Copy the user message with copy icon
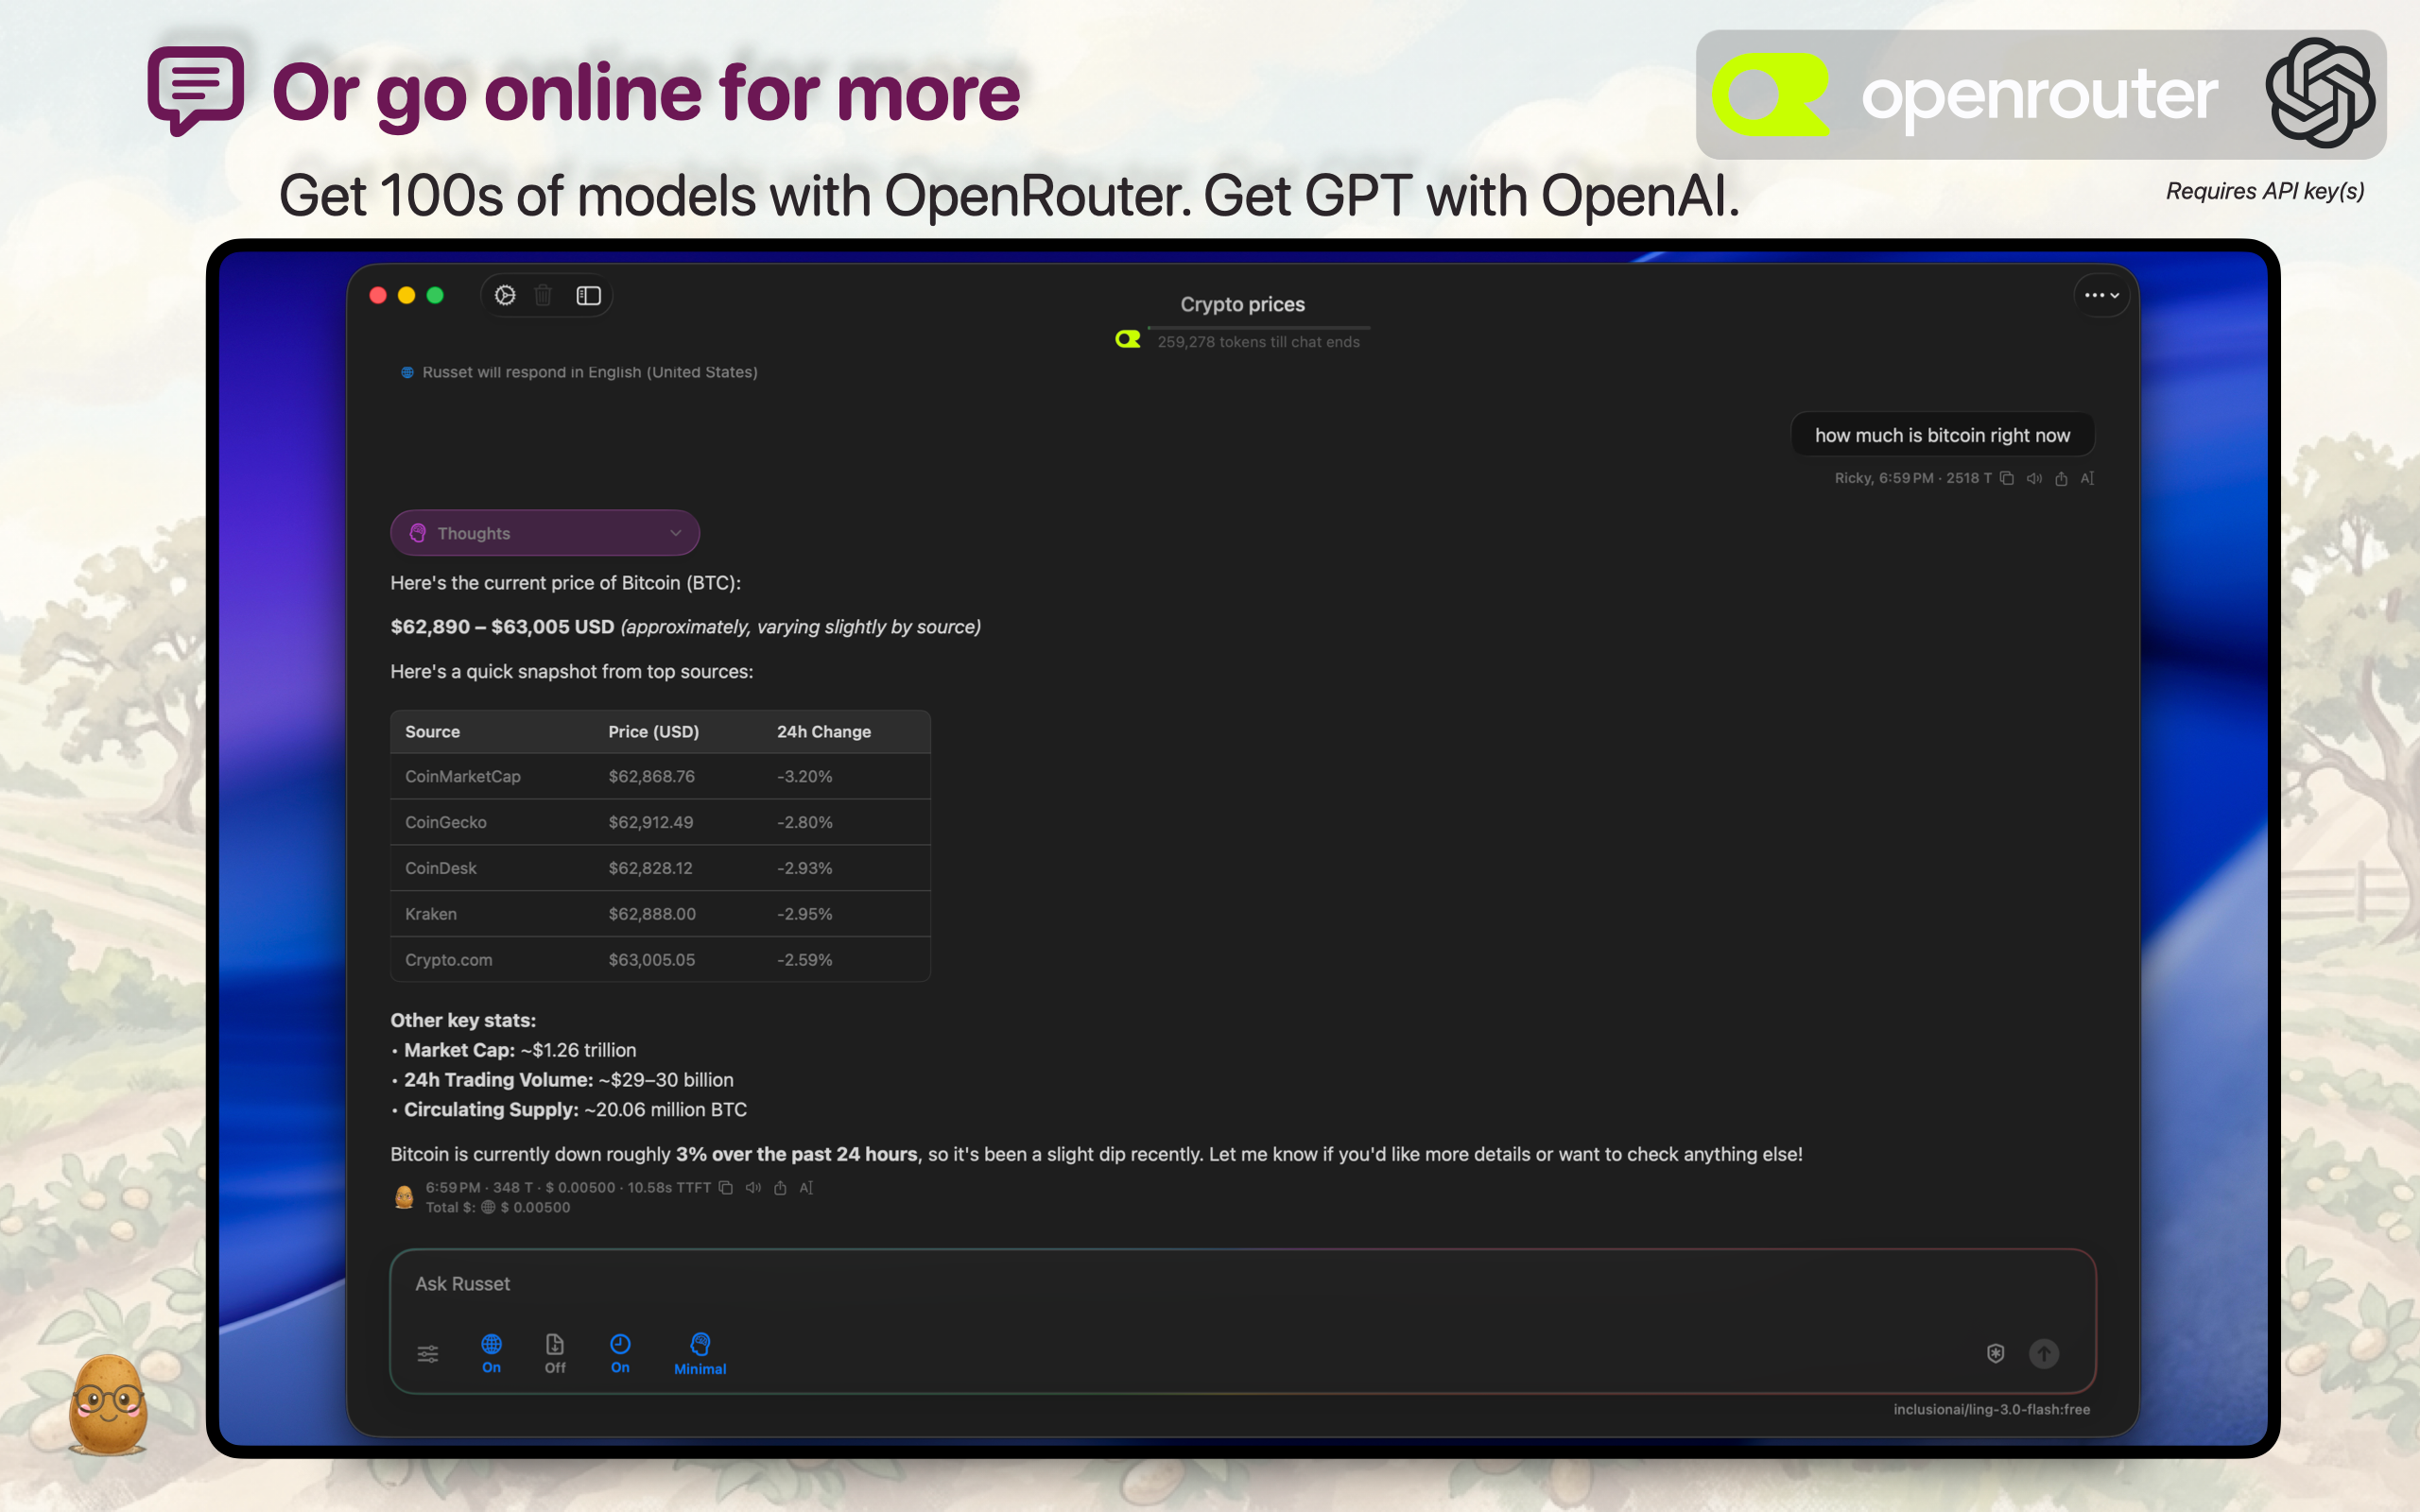Screen dimensions: 2420x1512 click(x=2006, y=478)
